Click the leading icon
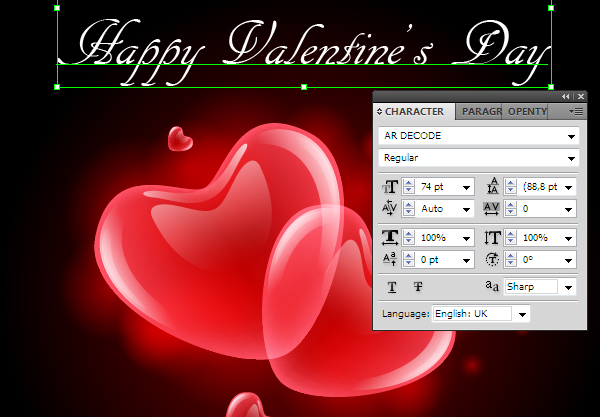The image size is (600, 417). click(492, 186)
